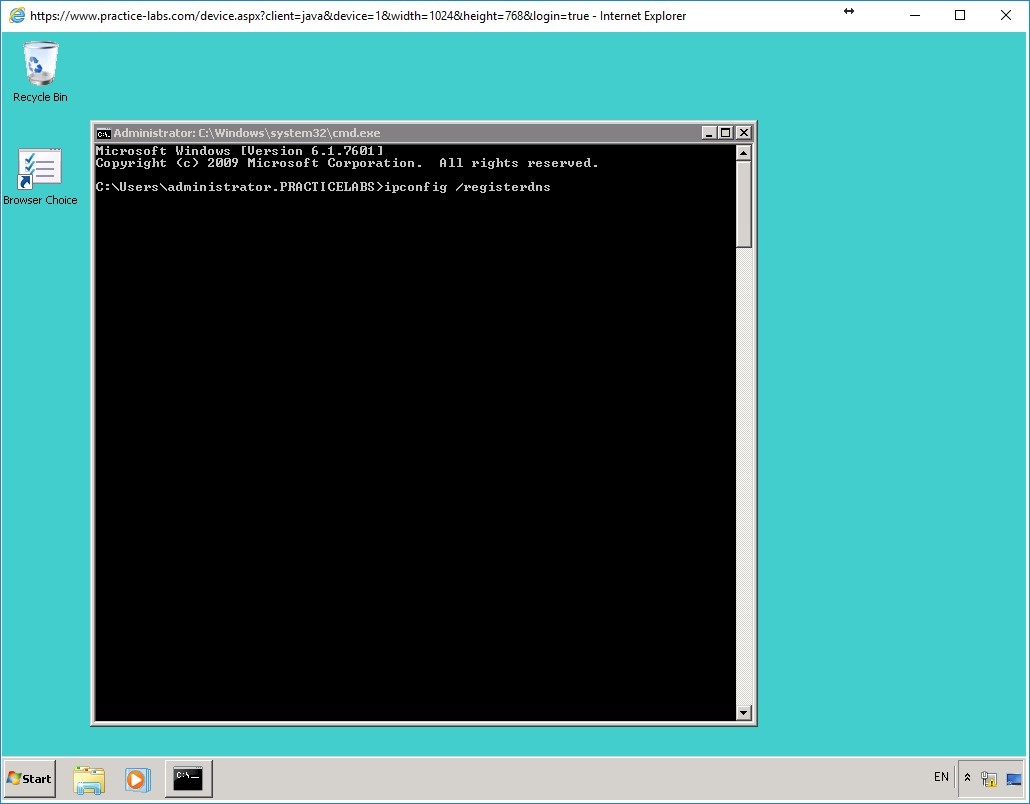The width and height of the screenshot is (1030, 804).
Task: Place cursor after the ipconfig command line
Action: point(557,187)
